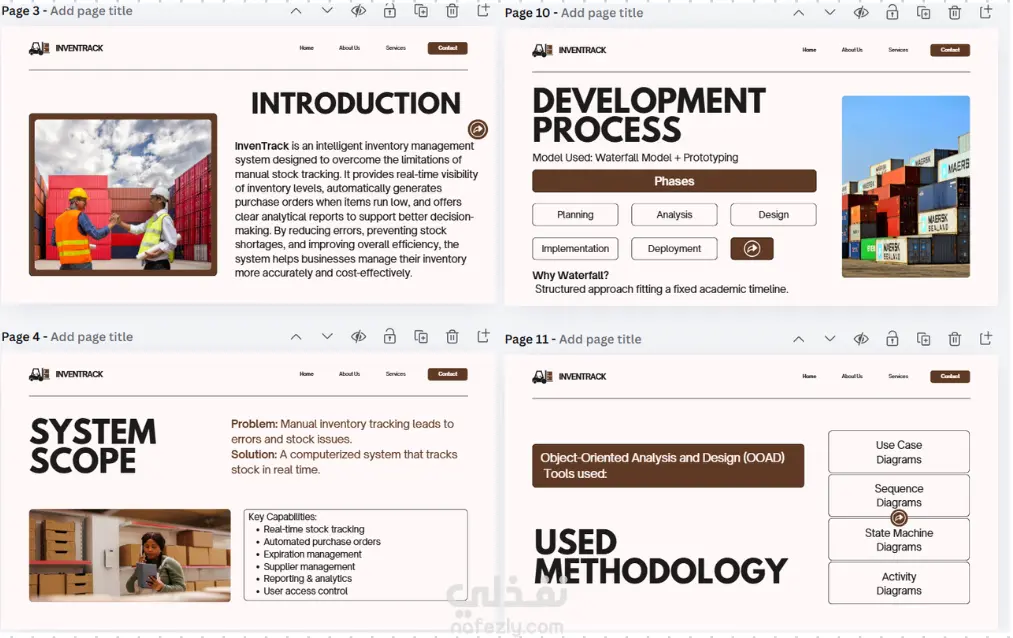Click Contact button on Page 10
1013x638 pixels.
coord(950,50)
